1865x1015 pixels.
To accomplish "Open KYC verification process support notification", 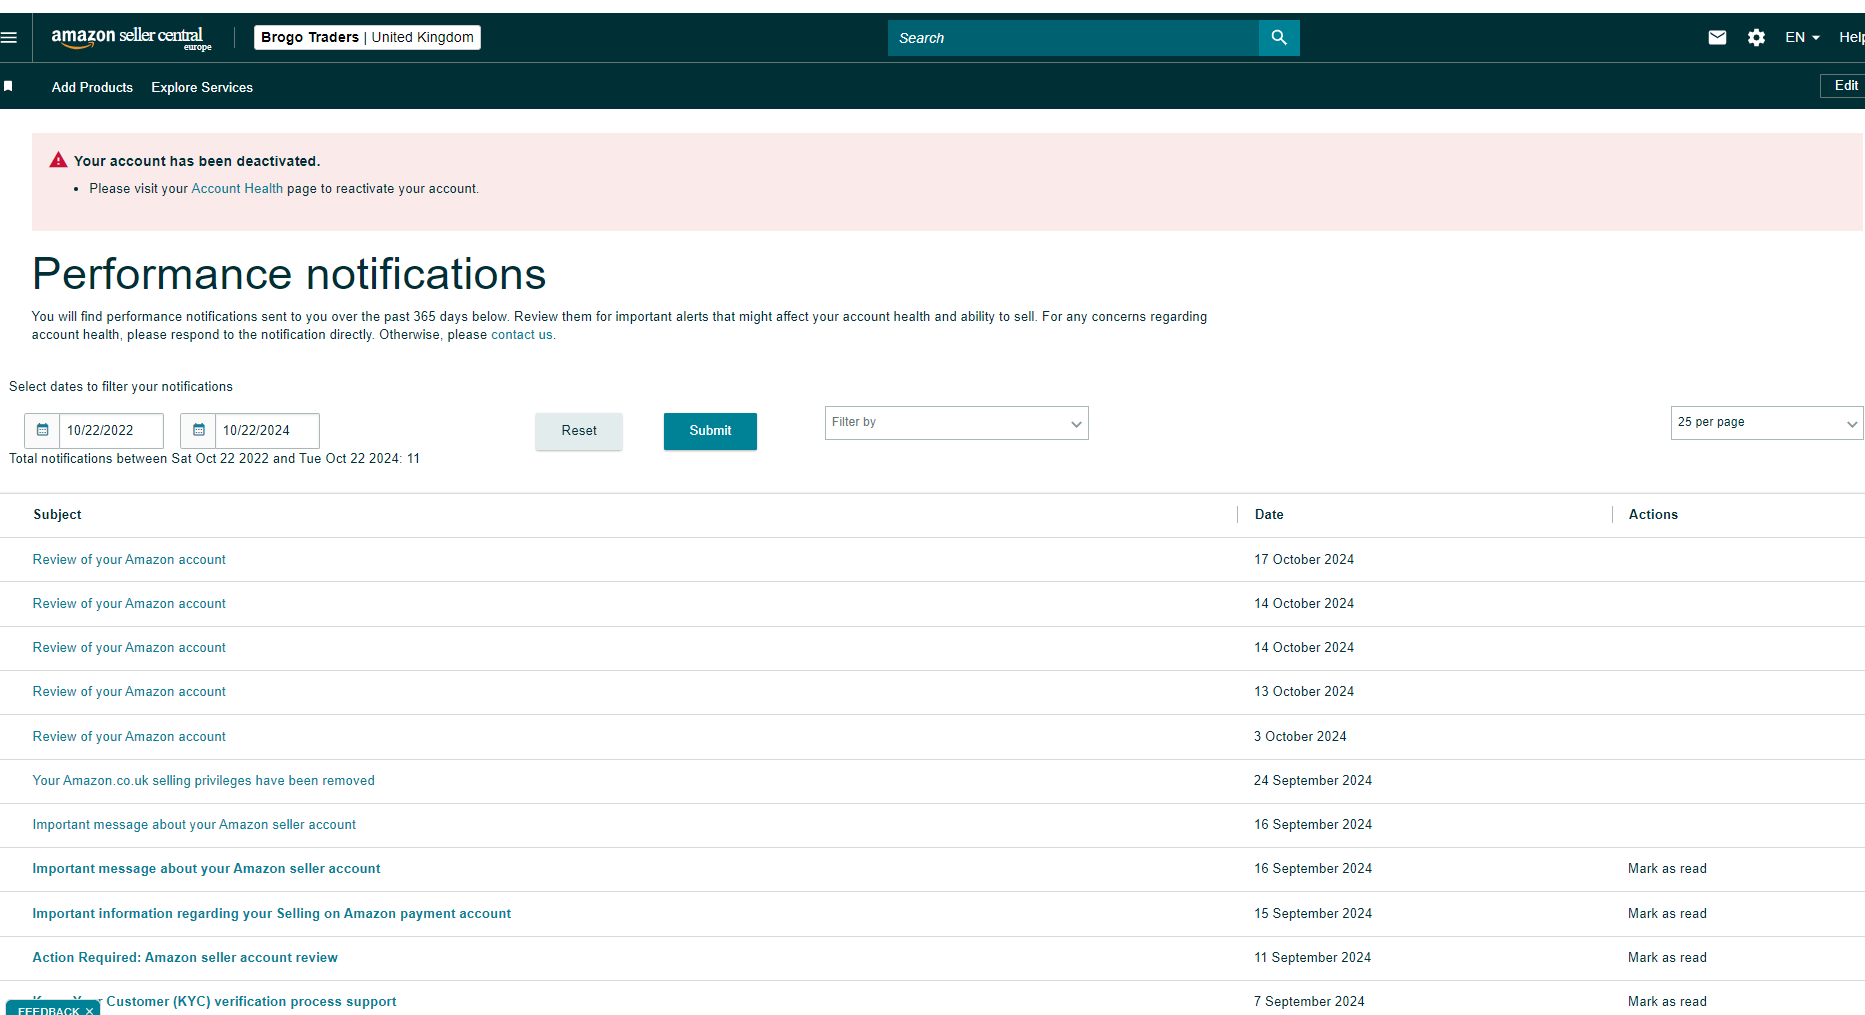I will pyautogui.click(x=214, y=1002).
